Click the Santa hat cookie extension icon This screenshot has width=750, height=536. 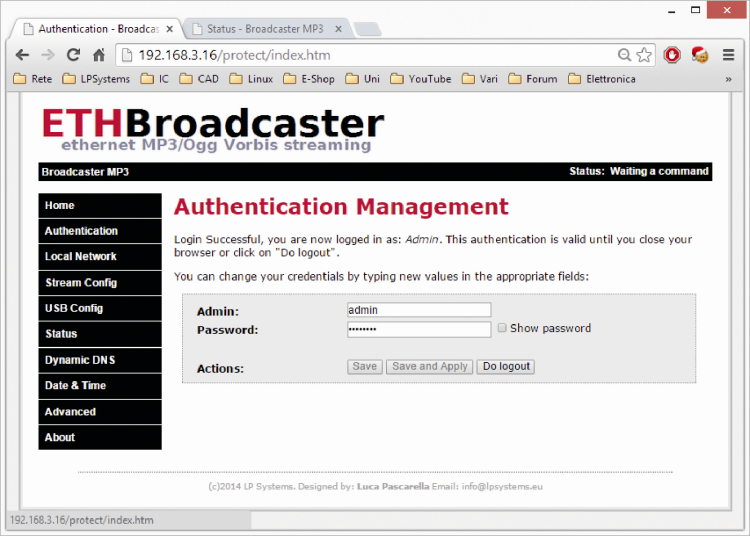700,55
